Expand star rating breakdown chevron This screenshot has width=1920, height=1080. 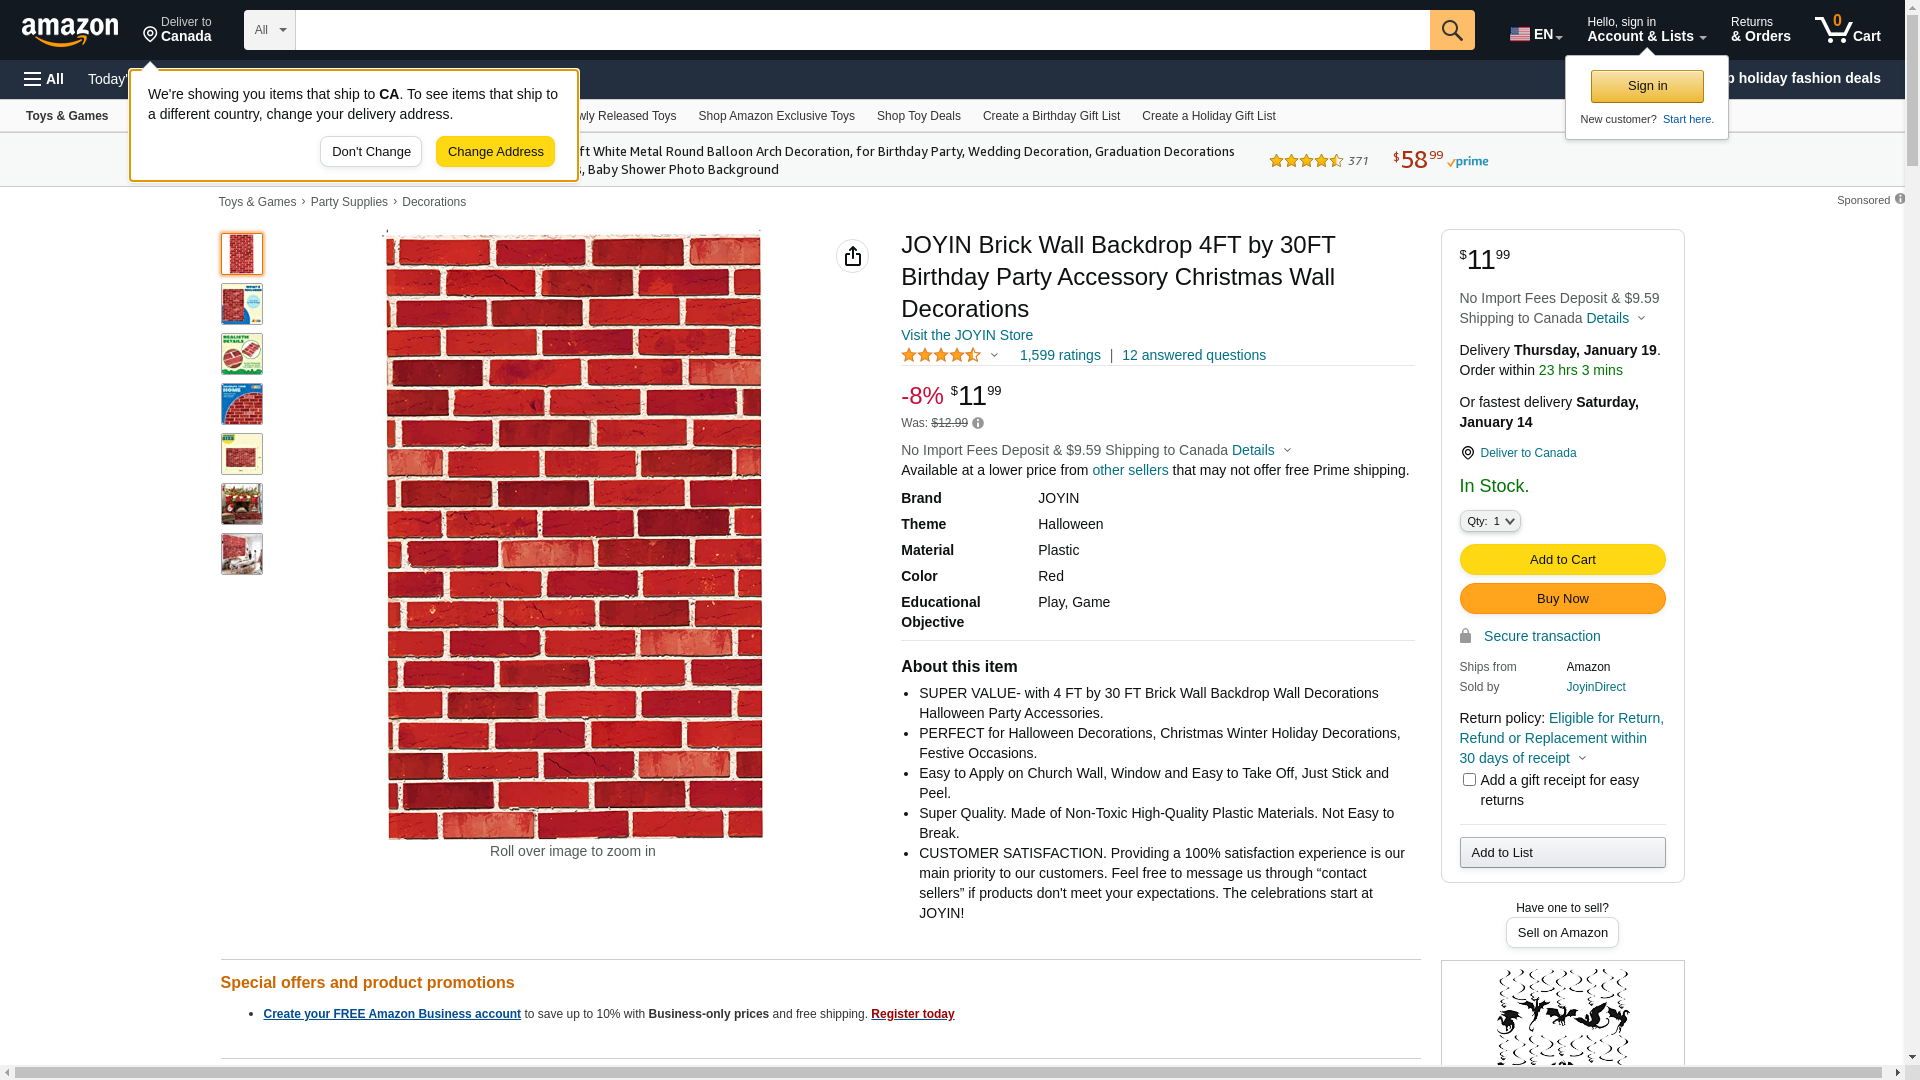pyautogui.click(x=994, y=355)
